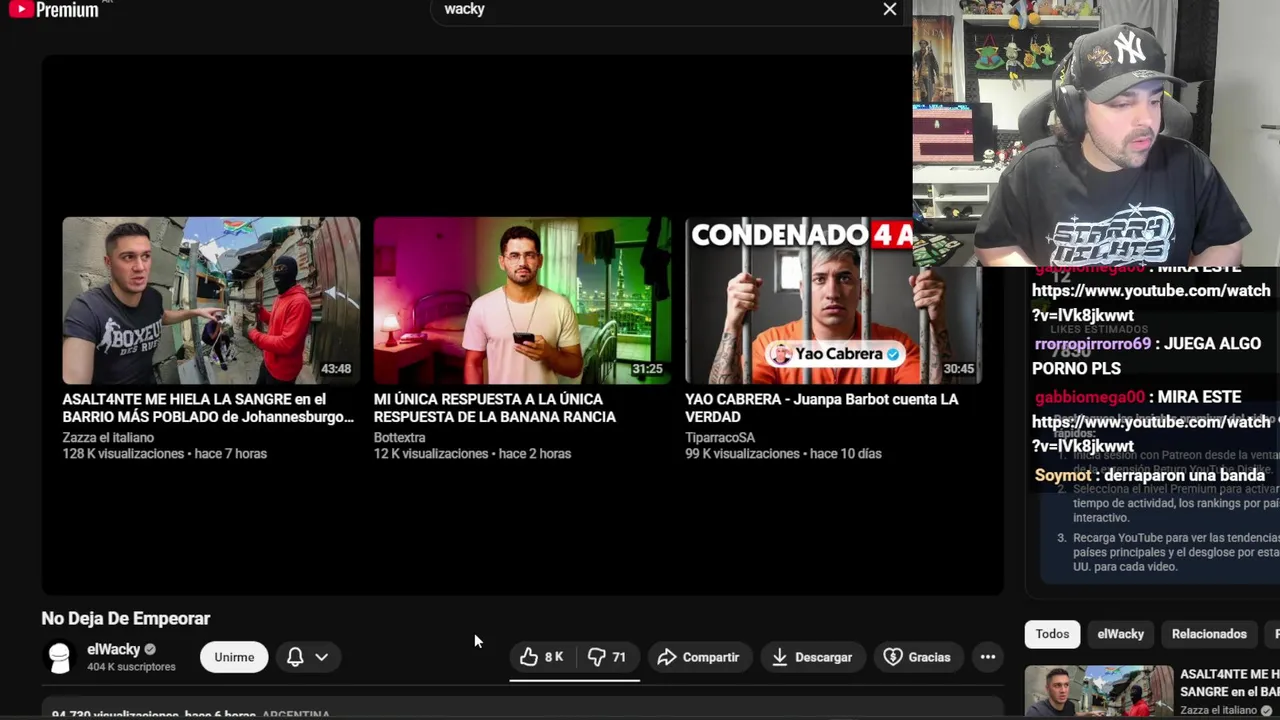Screen dimensions: 1280x720
Task: Click username 'Soymot' in chat
Action: tap(1063, 475)
